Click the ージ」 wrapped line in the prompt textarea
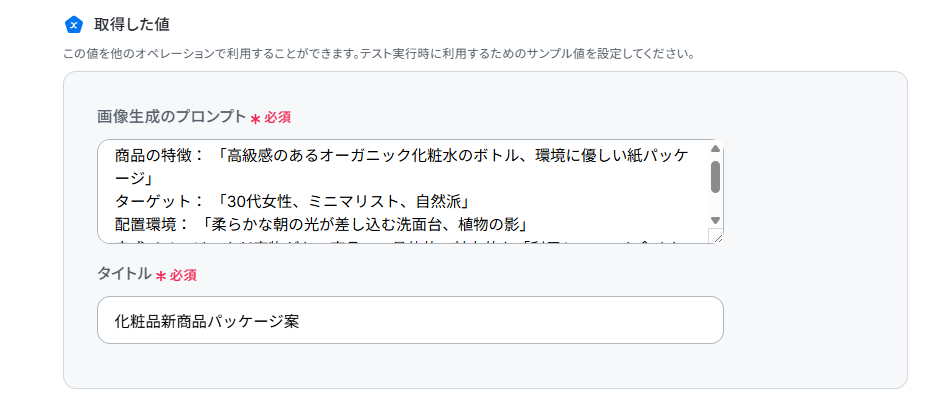The image size is (950, 407). (133, 179)
